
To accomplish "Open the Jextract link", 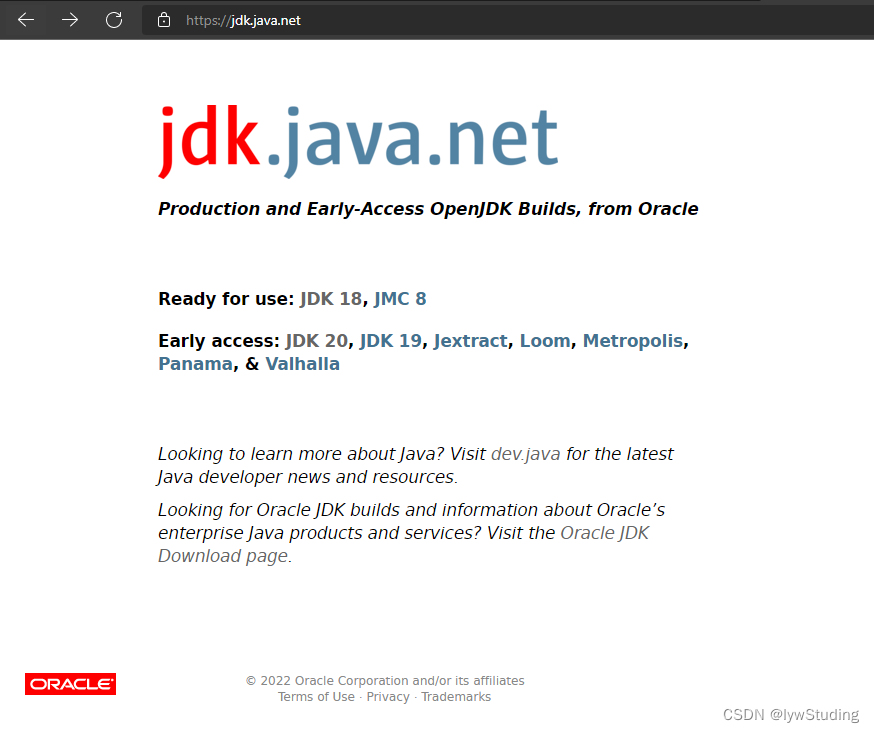I will (x=470, y=341).
